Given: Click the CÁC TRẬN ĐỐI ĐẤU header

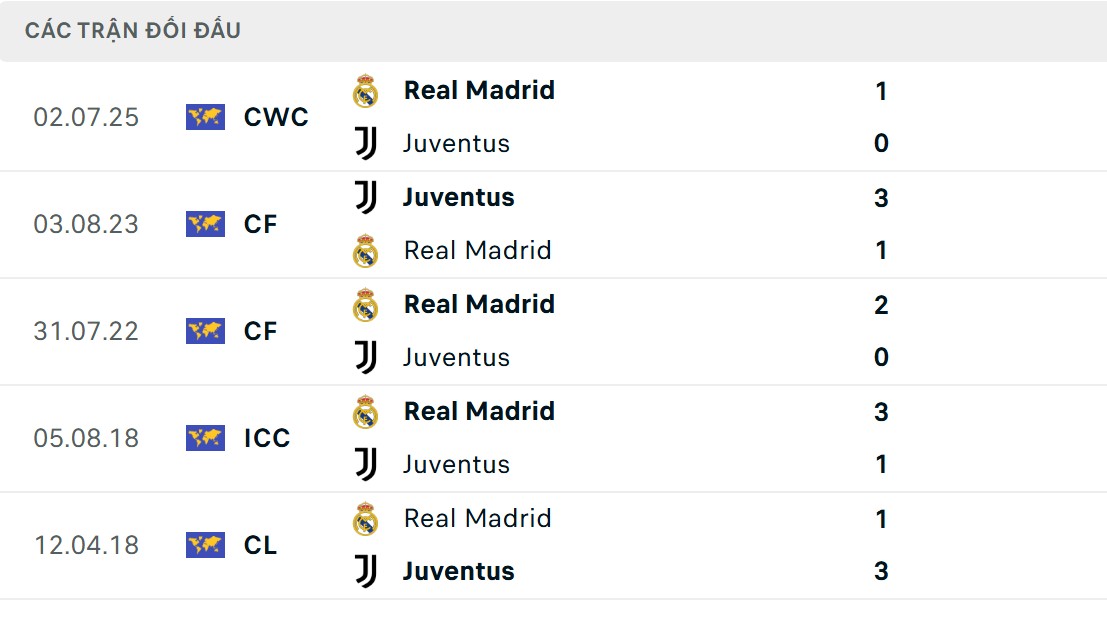Looking at the screenshot, I should click(x=131, y=30).
